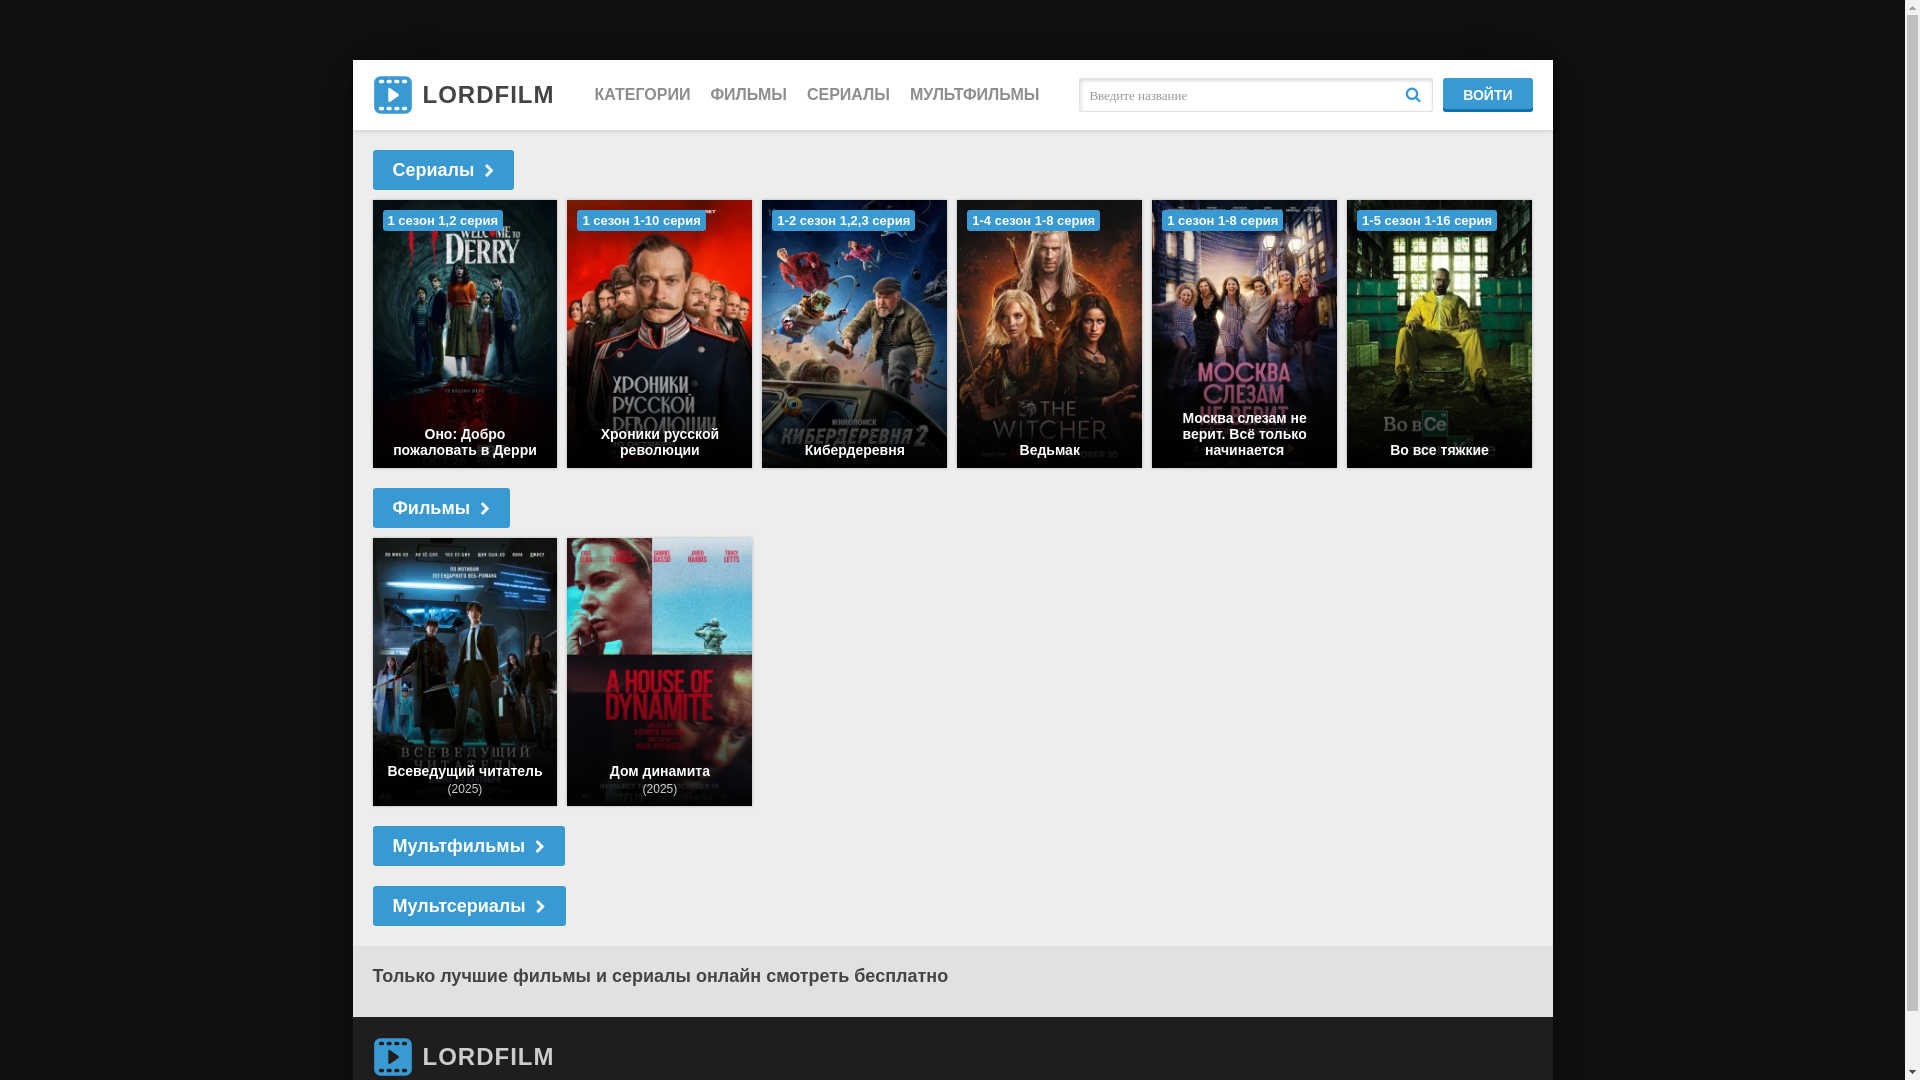The height and width of the screenshot is (1080, 1920).
Task: Click the '1 сезон 1-8 серия' badge
Action: click(1222, 220)
